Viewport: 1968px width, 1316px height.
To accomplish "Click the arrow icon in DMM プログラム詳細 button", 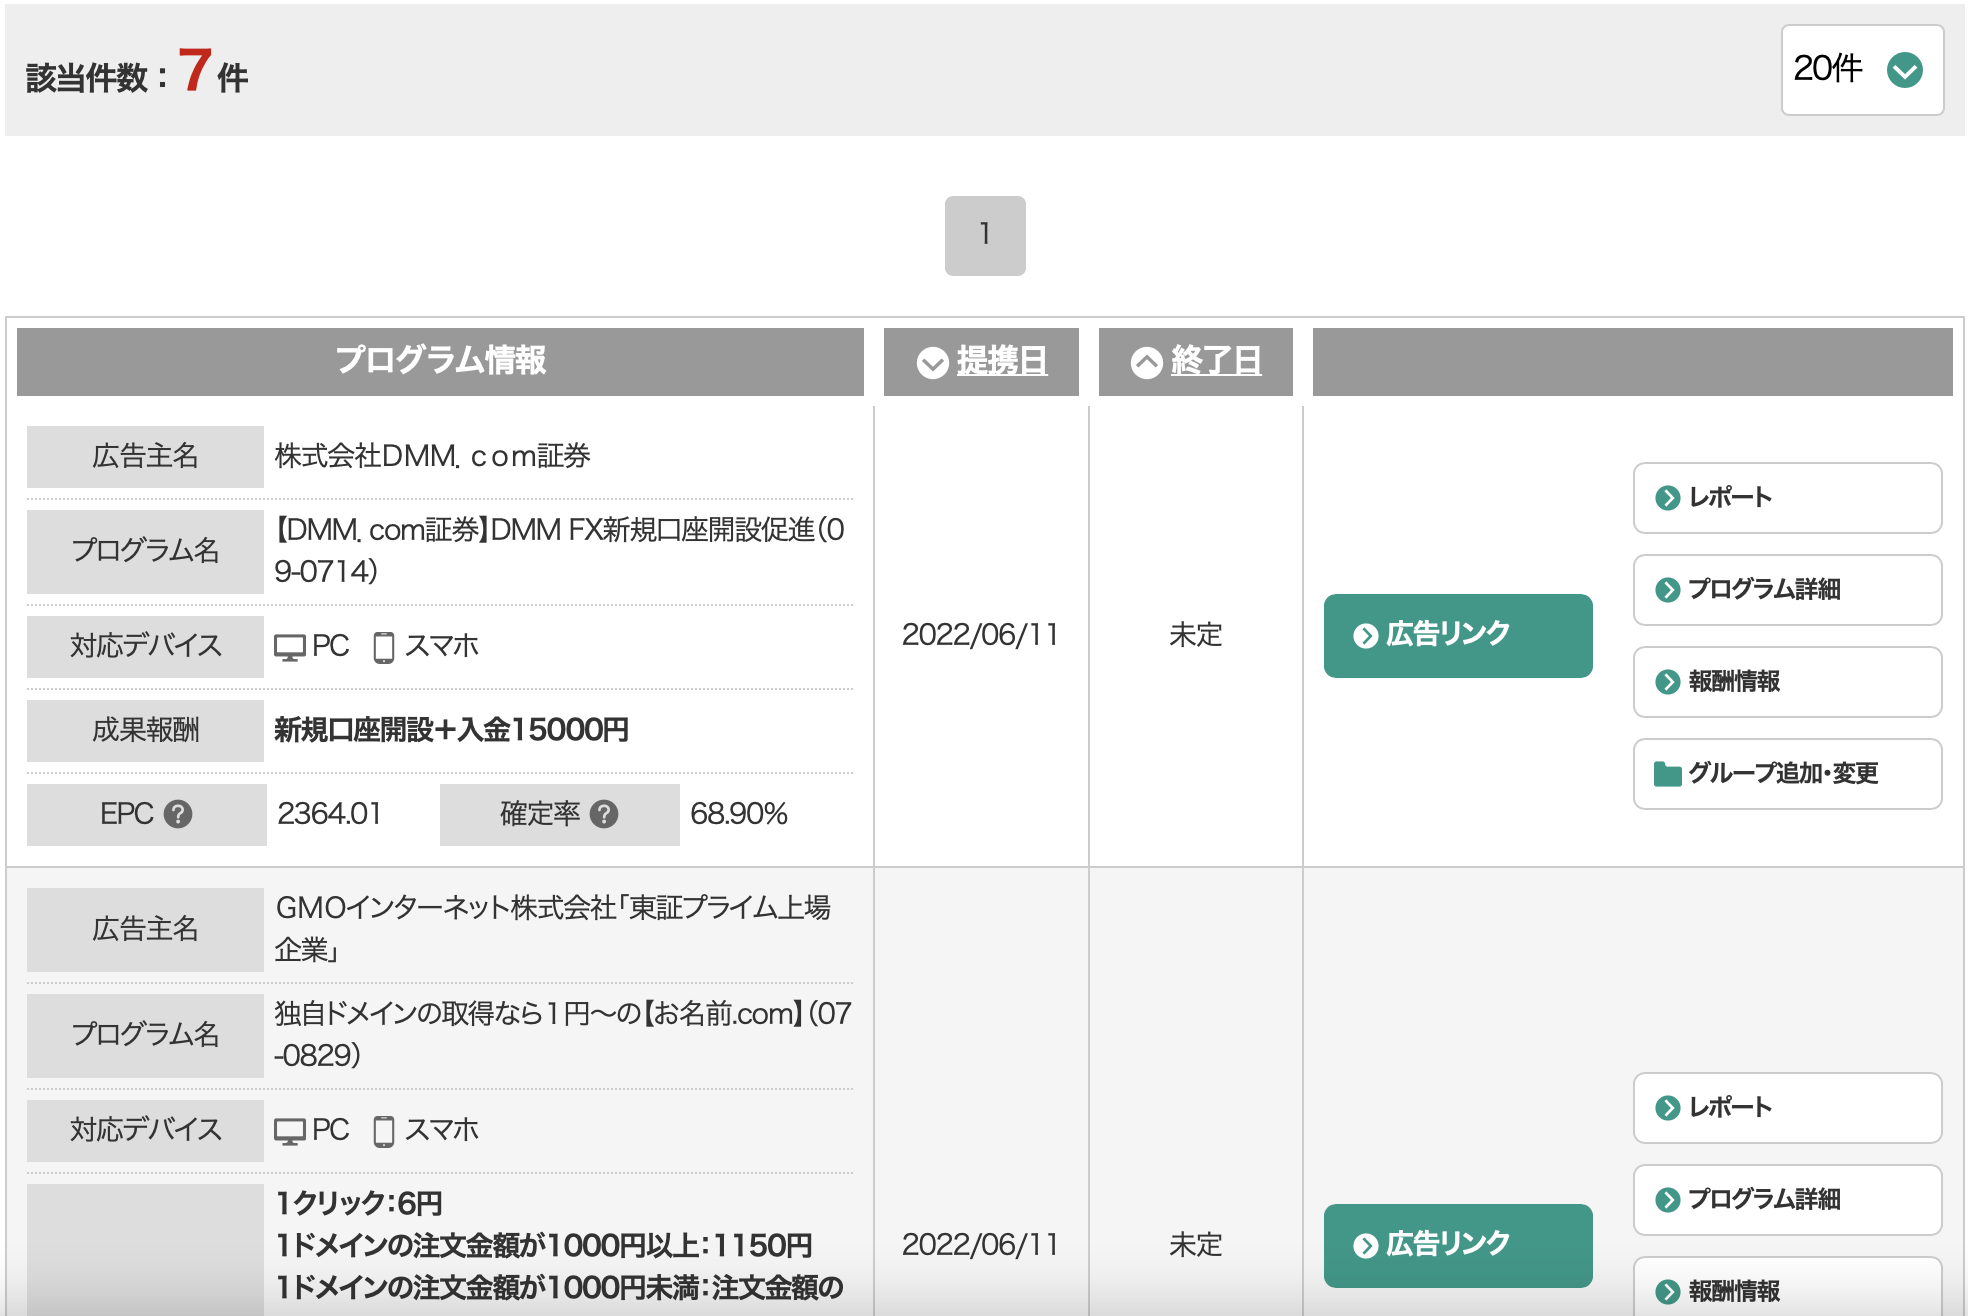I will click(1667, 590).
